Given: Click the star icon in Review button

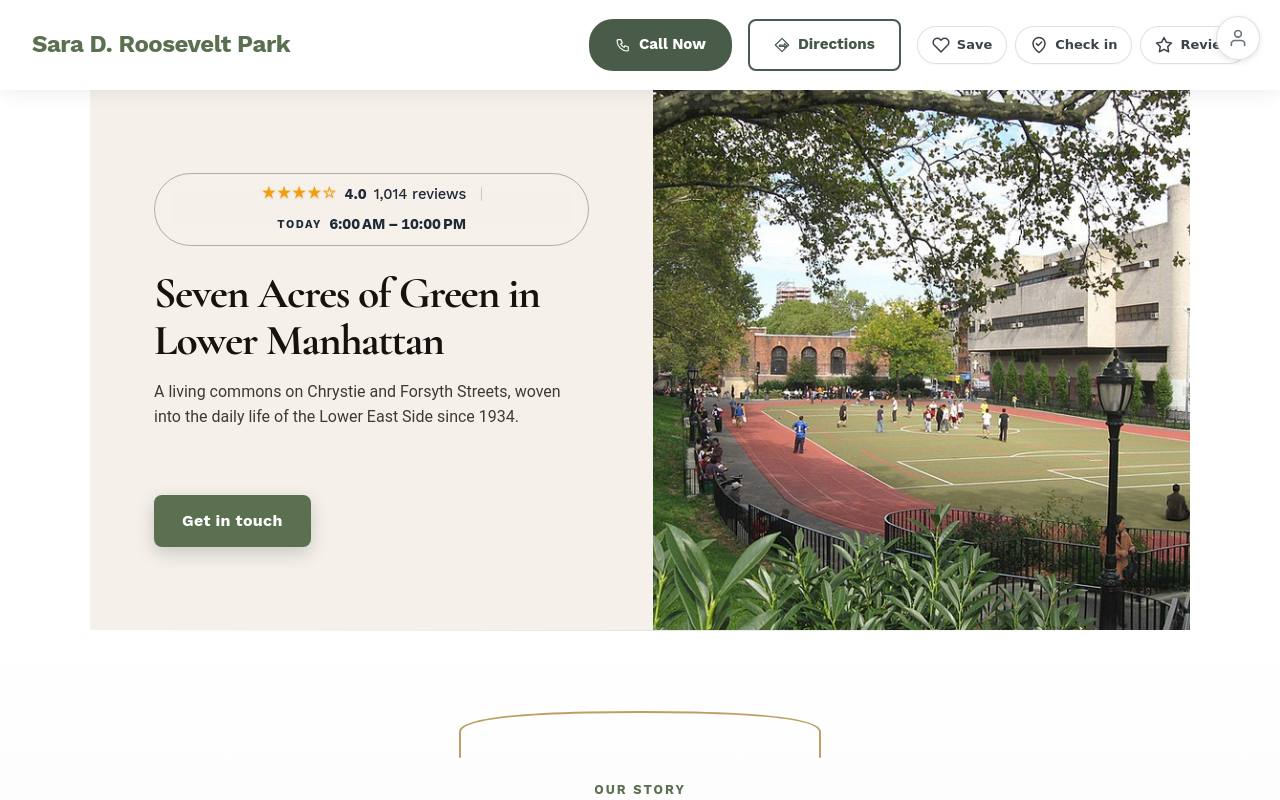Looking at the screenshot, I should pyautogui.click(x=1164, y=45).
